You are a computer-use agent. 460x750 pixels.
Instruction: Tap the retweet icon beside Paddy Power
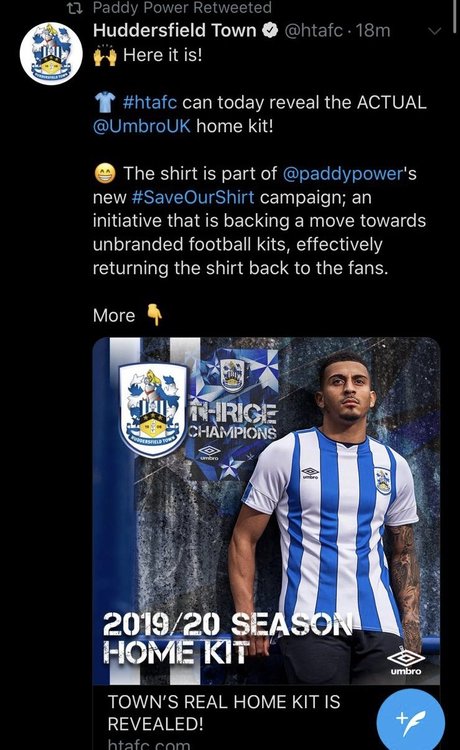tap(75, 8)
